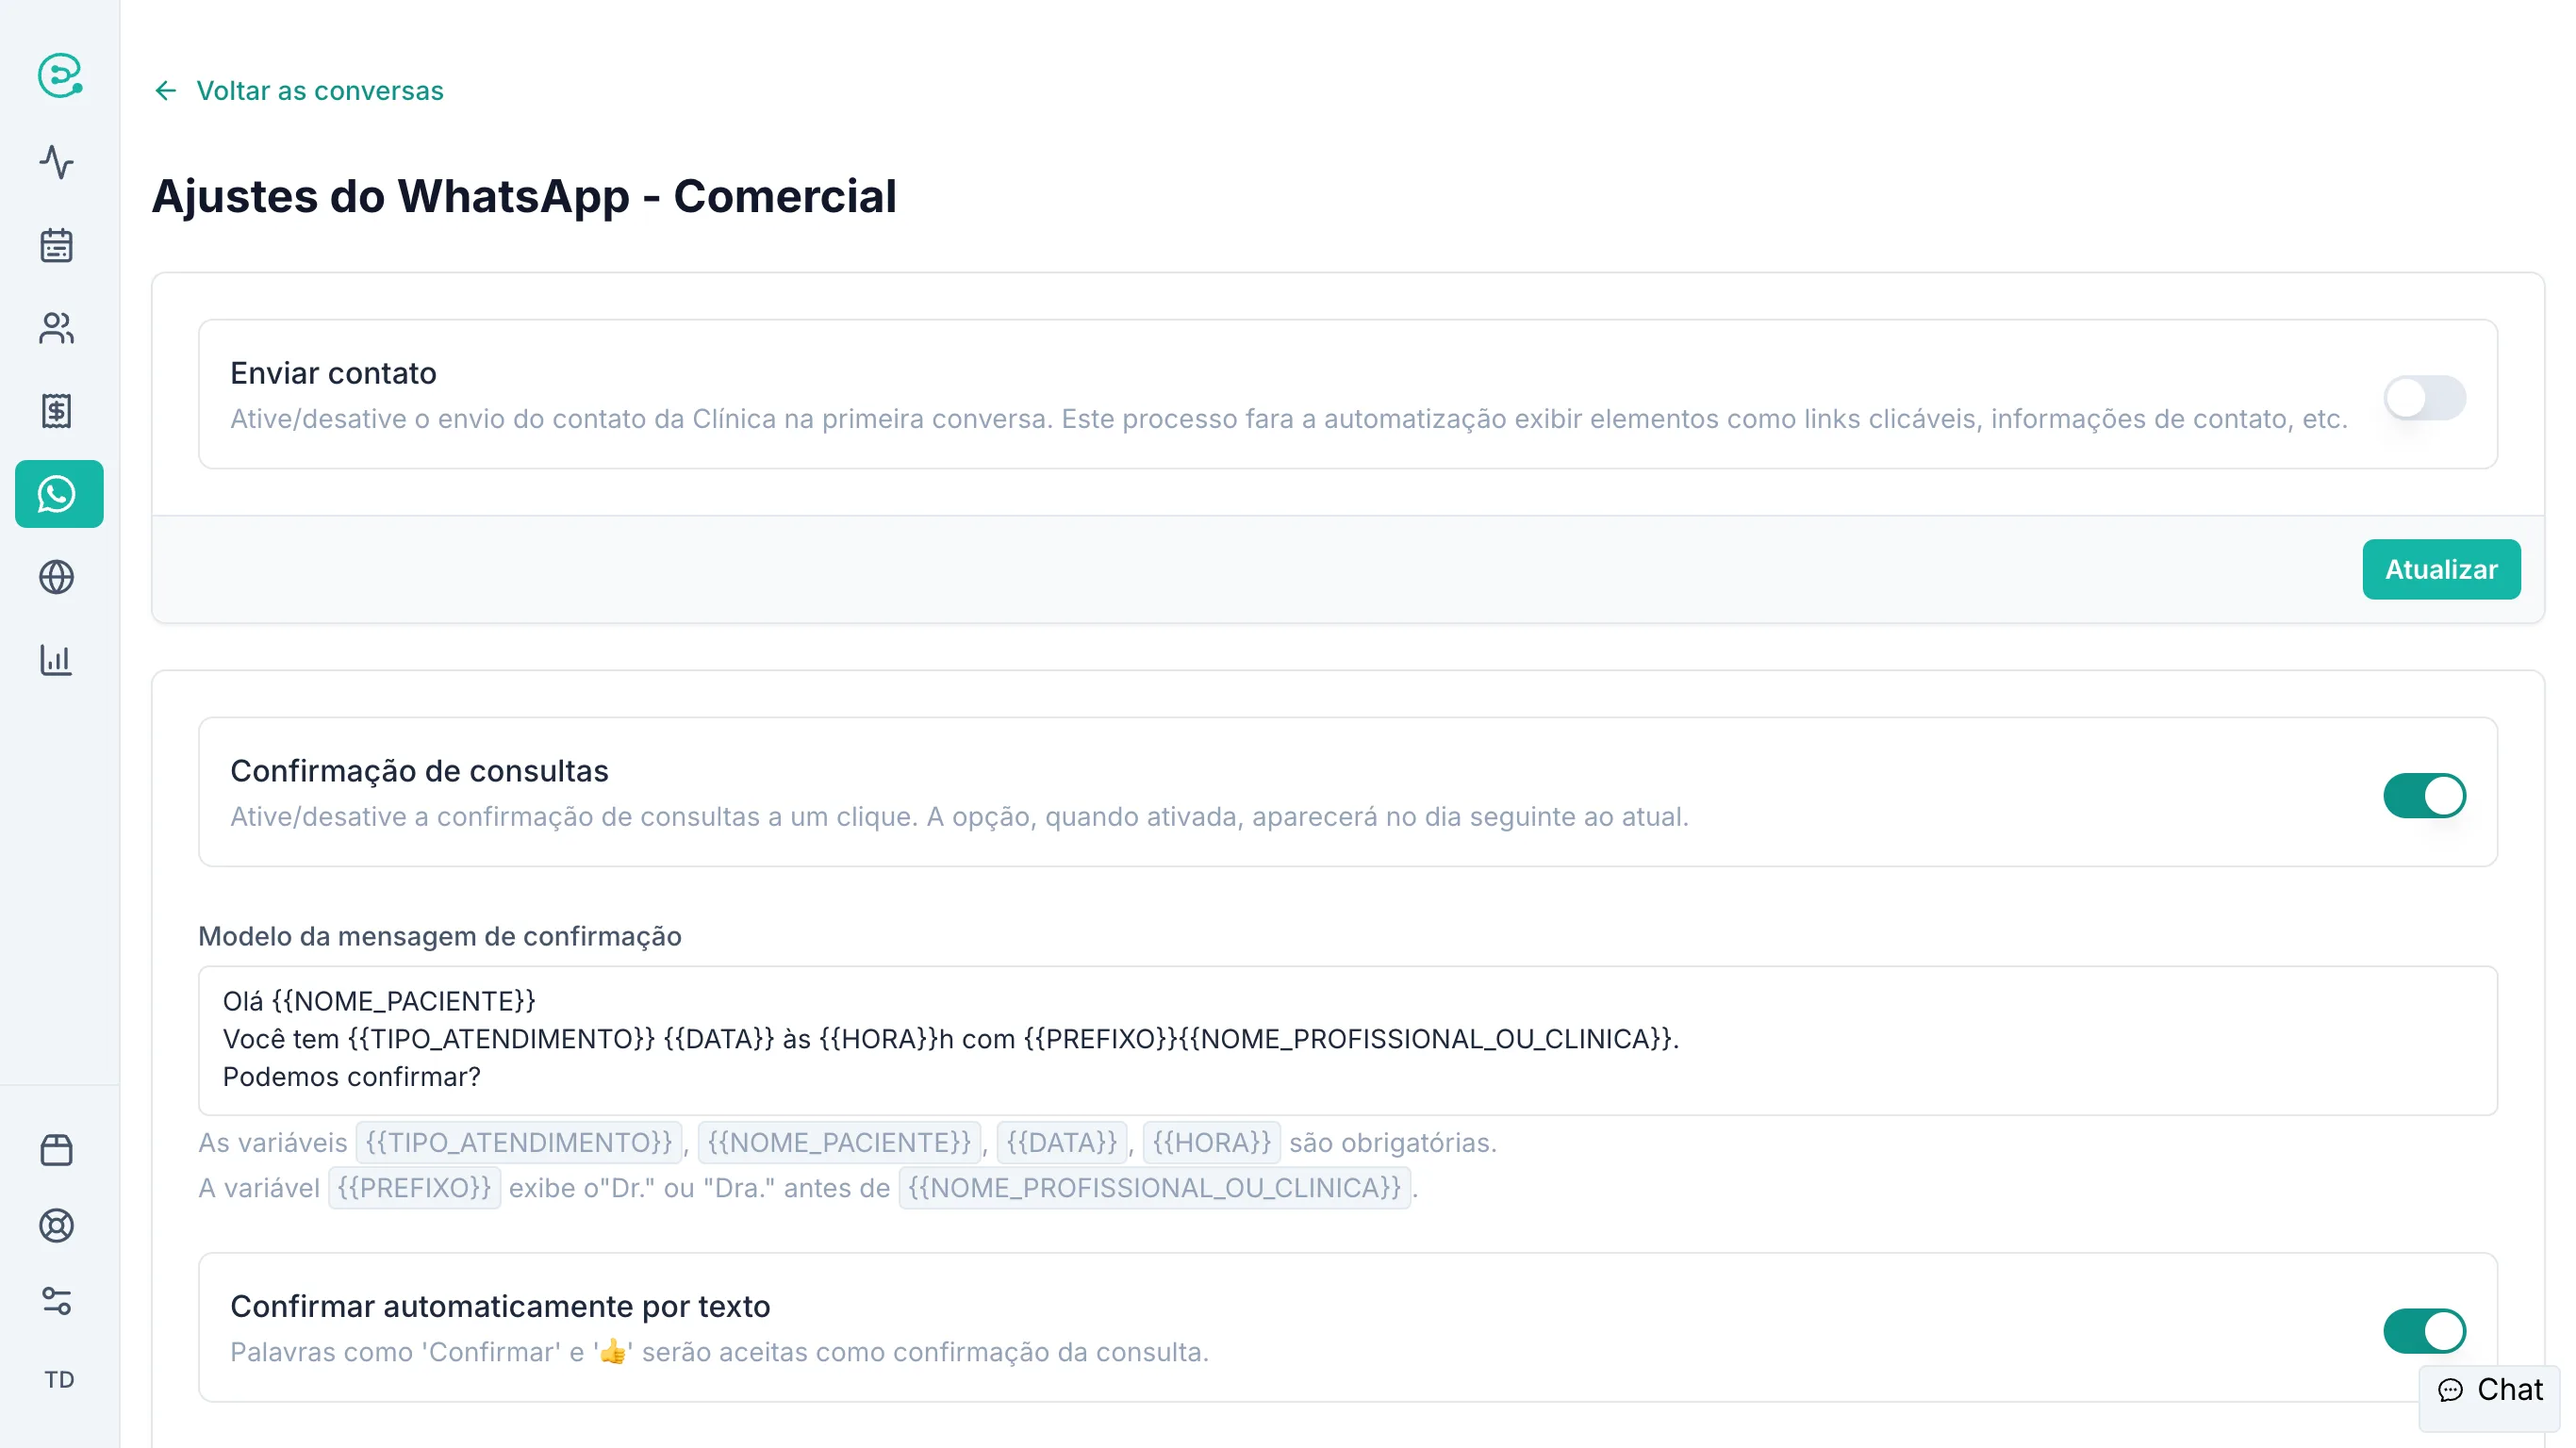Turn off Confirmar automaticamente por texto toggle

tap(2424, 1331)
